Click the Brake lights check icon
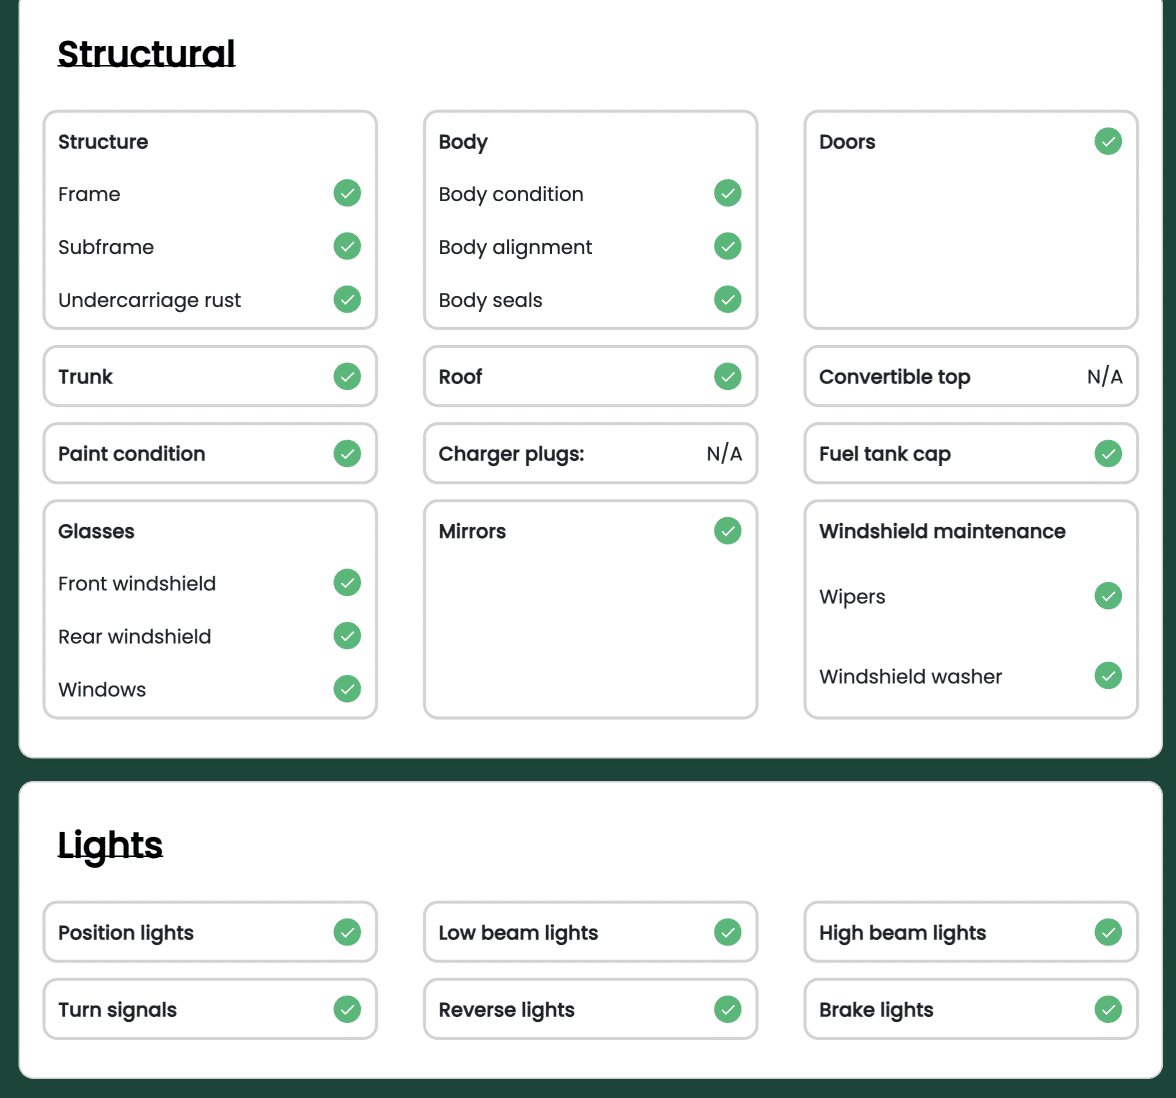Viewport: 1176px width, 1098px height. (1108, 1009)
